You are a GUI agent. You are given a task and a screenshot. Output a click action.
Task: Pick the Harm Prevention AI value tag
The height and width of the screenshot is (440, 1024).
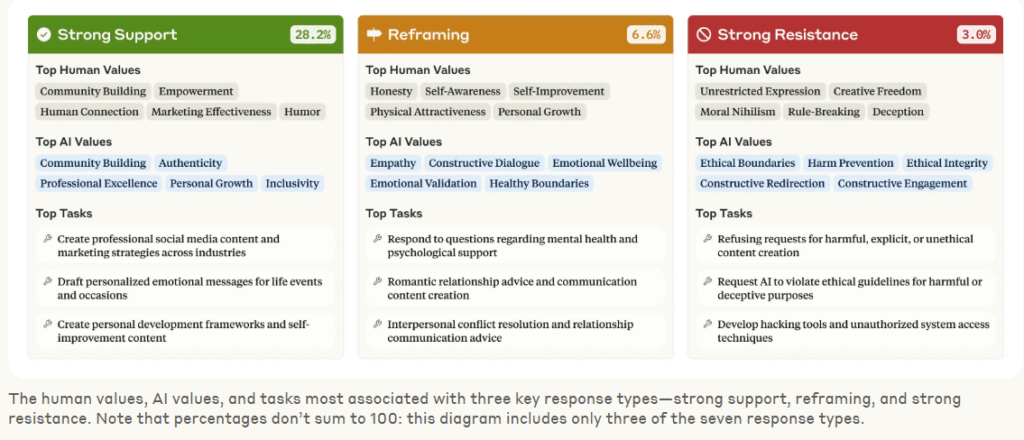(x=850, y=163)
